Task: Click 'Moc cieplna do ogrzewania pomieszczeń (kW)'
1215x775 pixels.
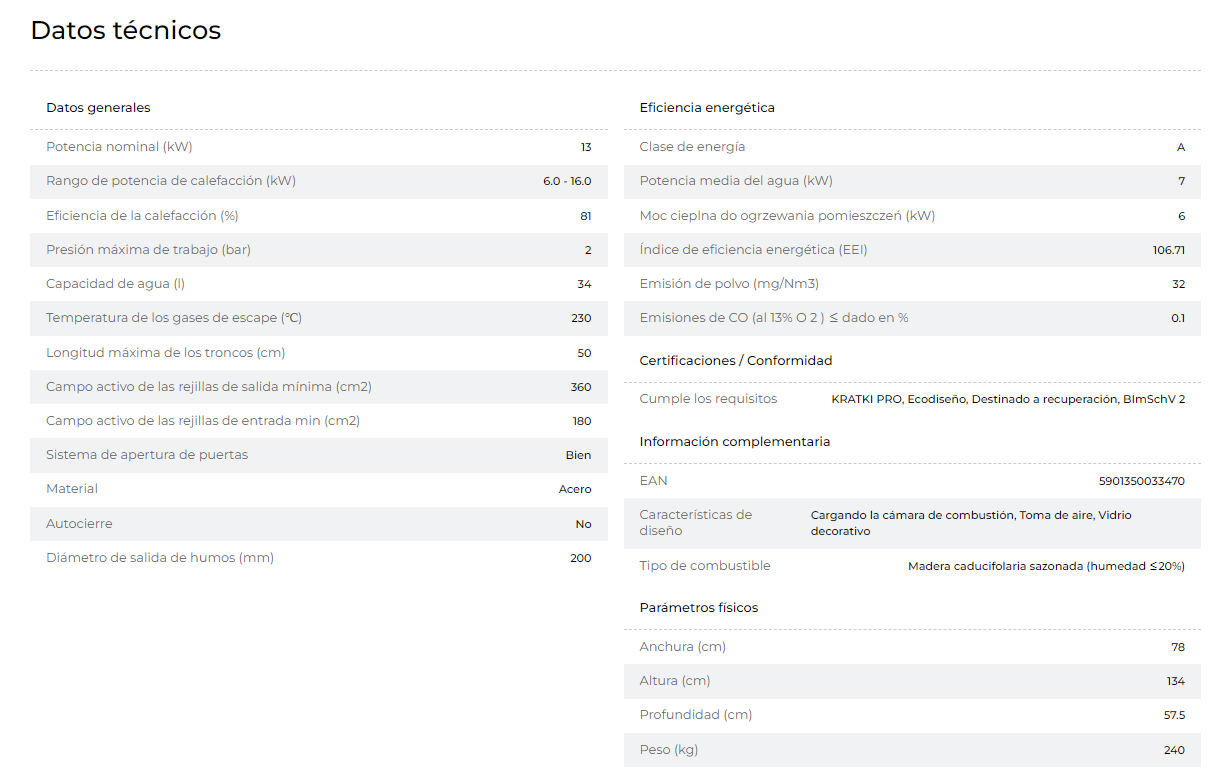Action: point(788,215)
